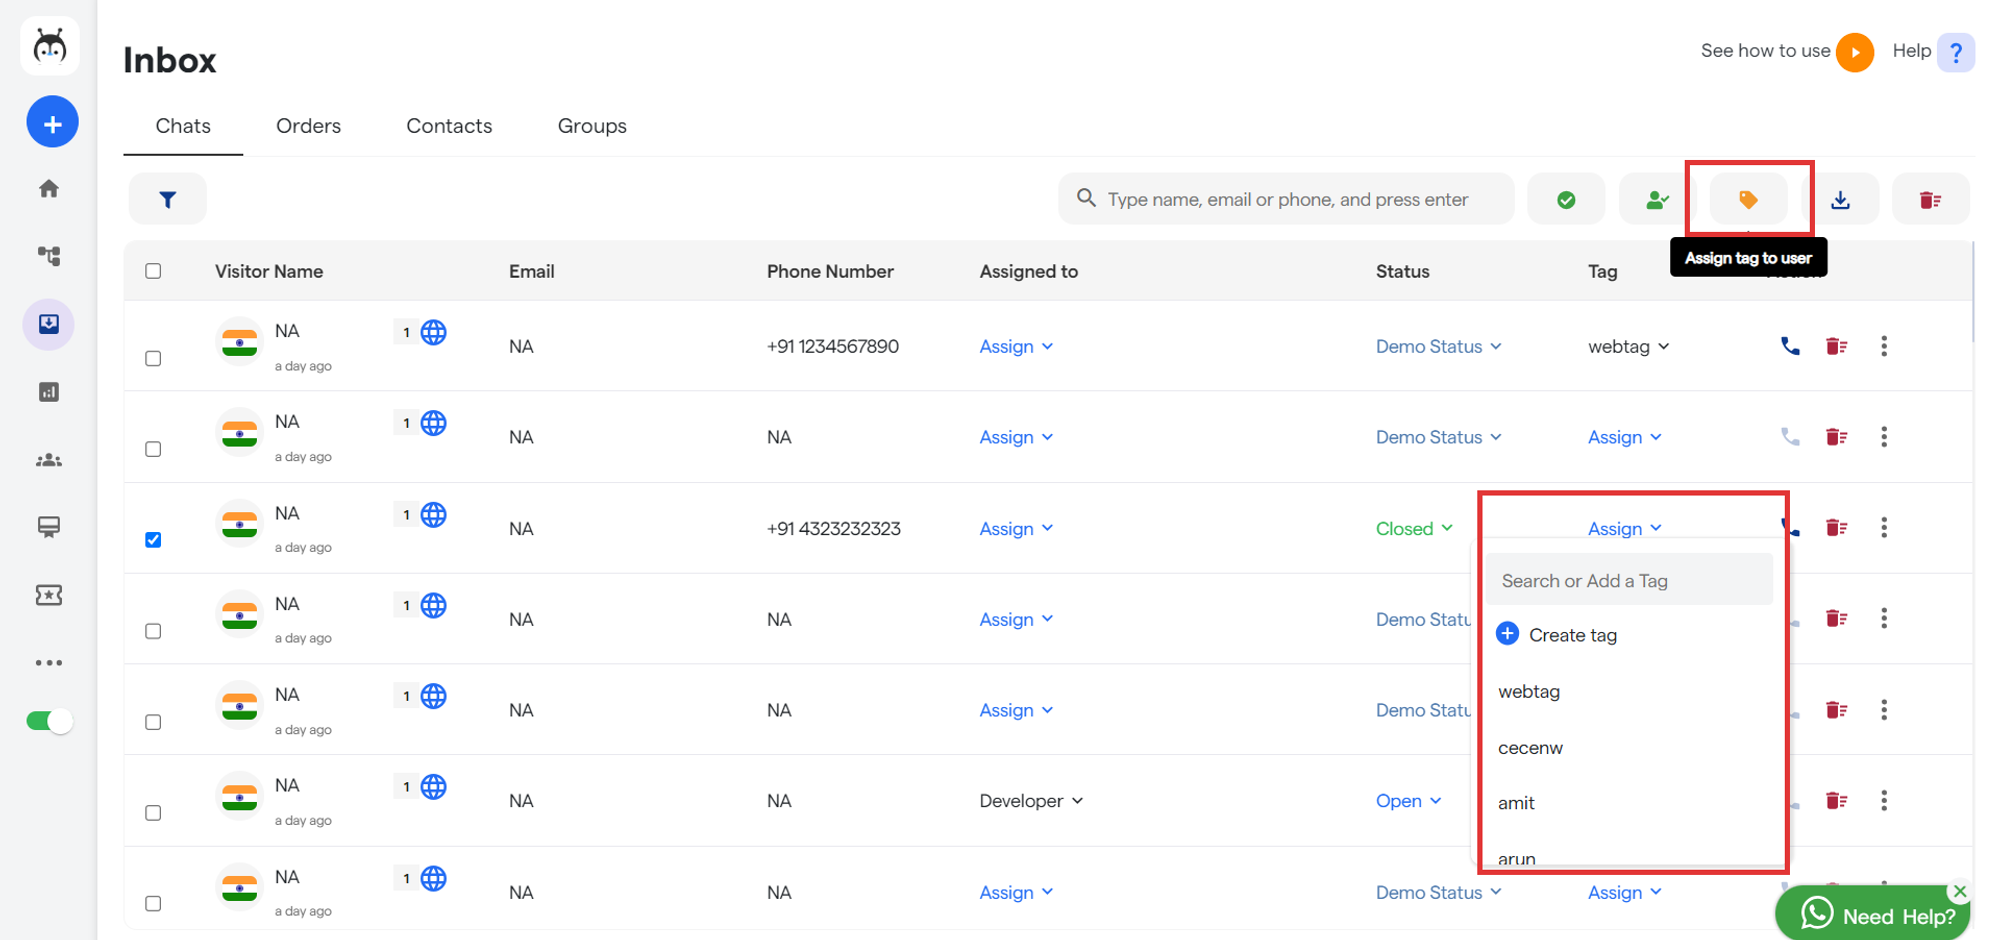Select the cecenw tag from list
This screenshot has width=2000, height=940.
tap(1530, 748)
